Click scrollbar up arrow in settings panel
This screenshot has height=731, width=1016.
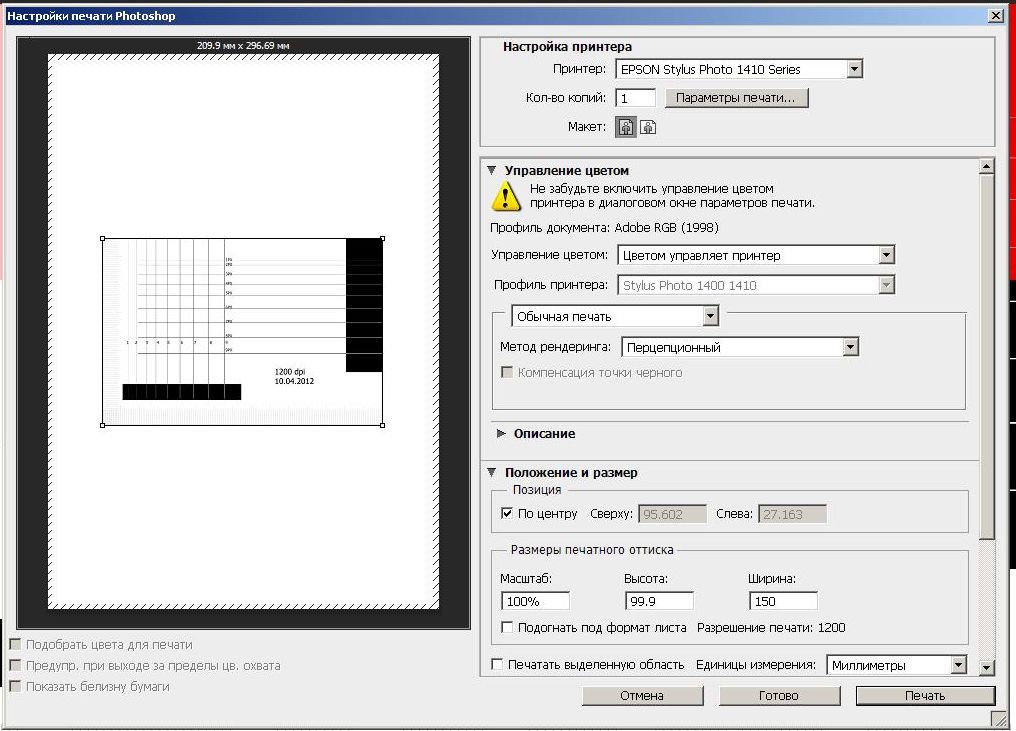(x=986, y=167)
